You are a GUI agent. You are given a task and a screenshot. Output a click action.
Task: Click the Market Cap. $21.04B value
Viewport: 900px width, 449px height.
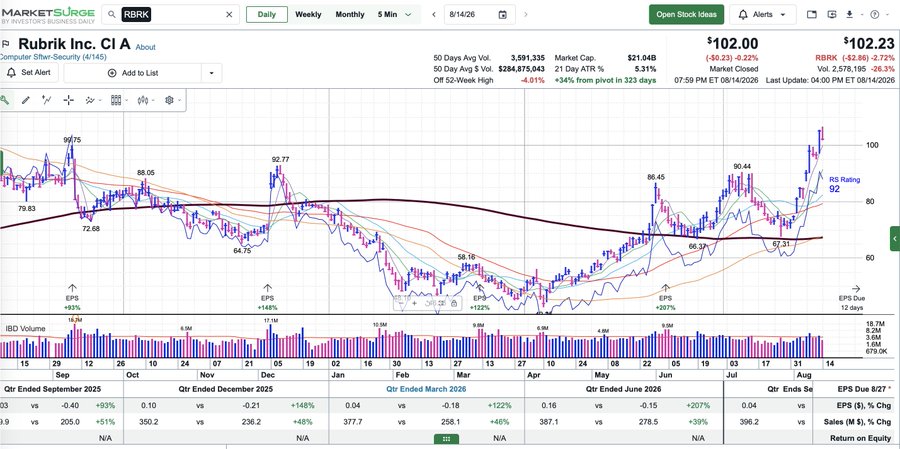click(x=642, y=58)
